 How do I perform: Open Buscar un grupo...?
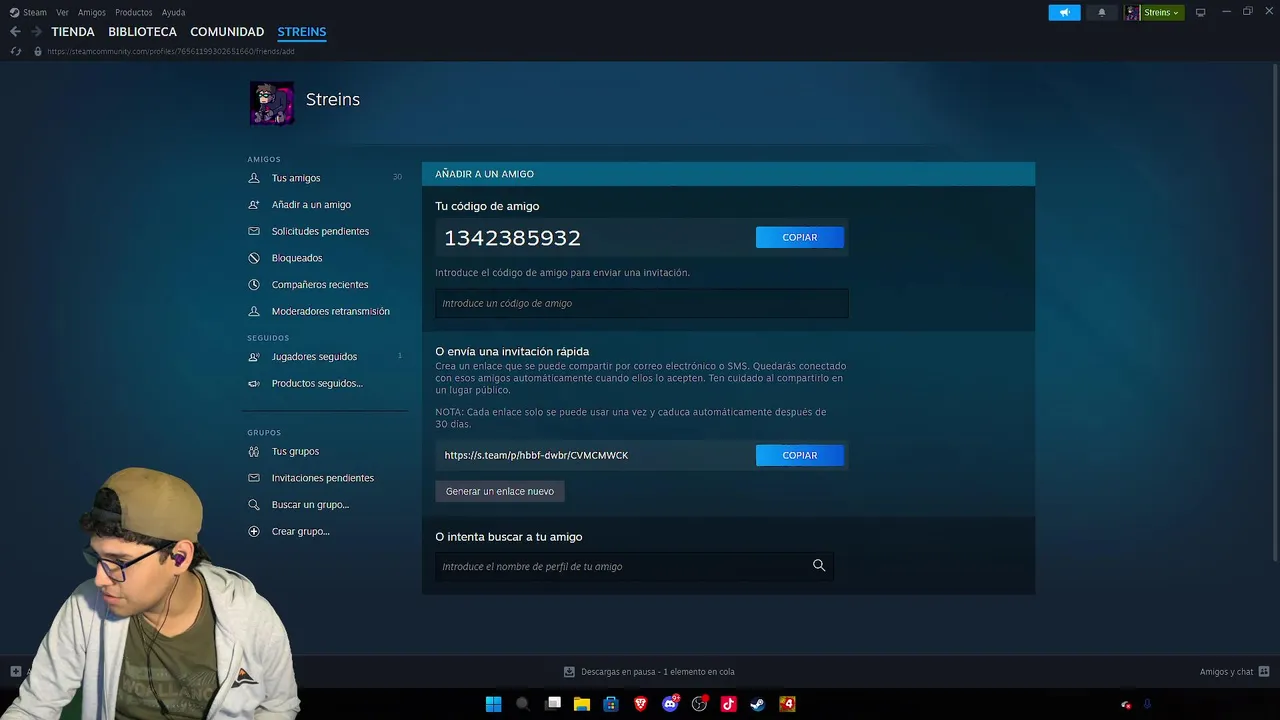(x=310, y=505)
